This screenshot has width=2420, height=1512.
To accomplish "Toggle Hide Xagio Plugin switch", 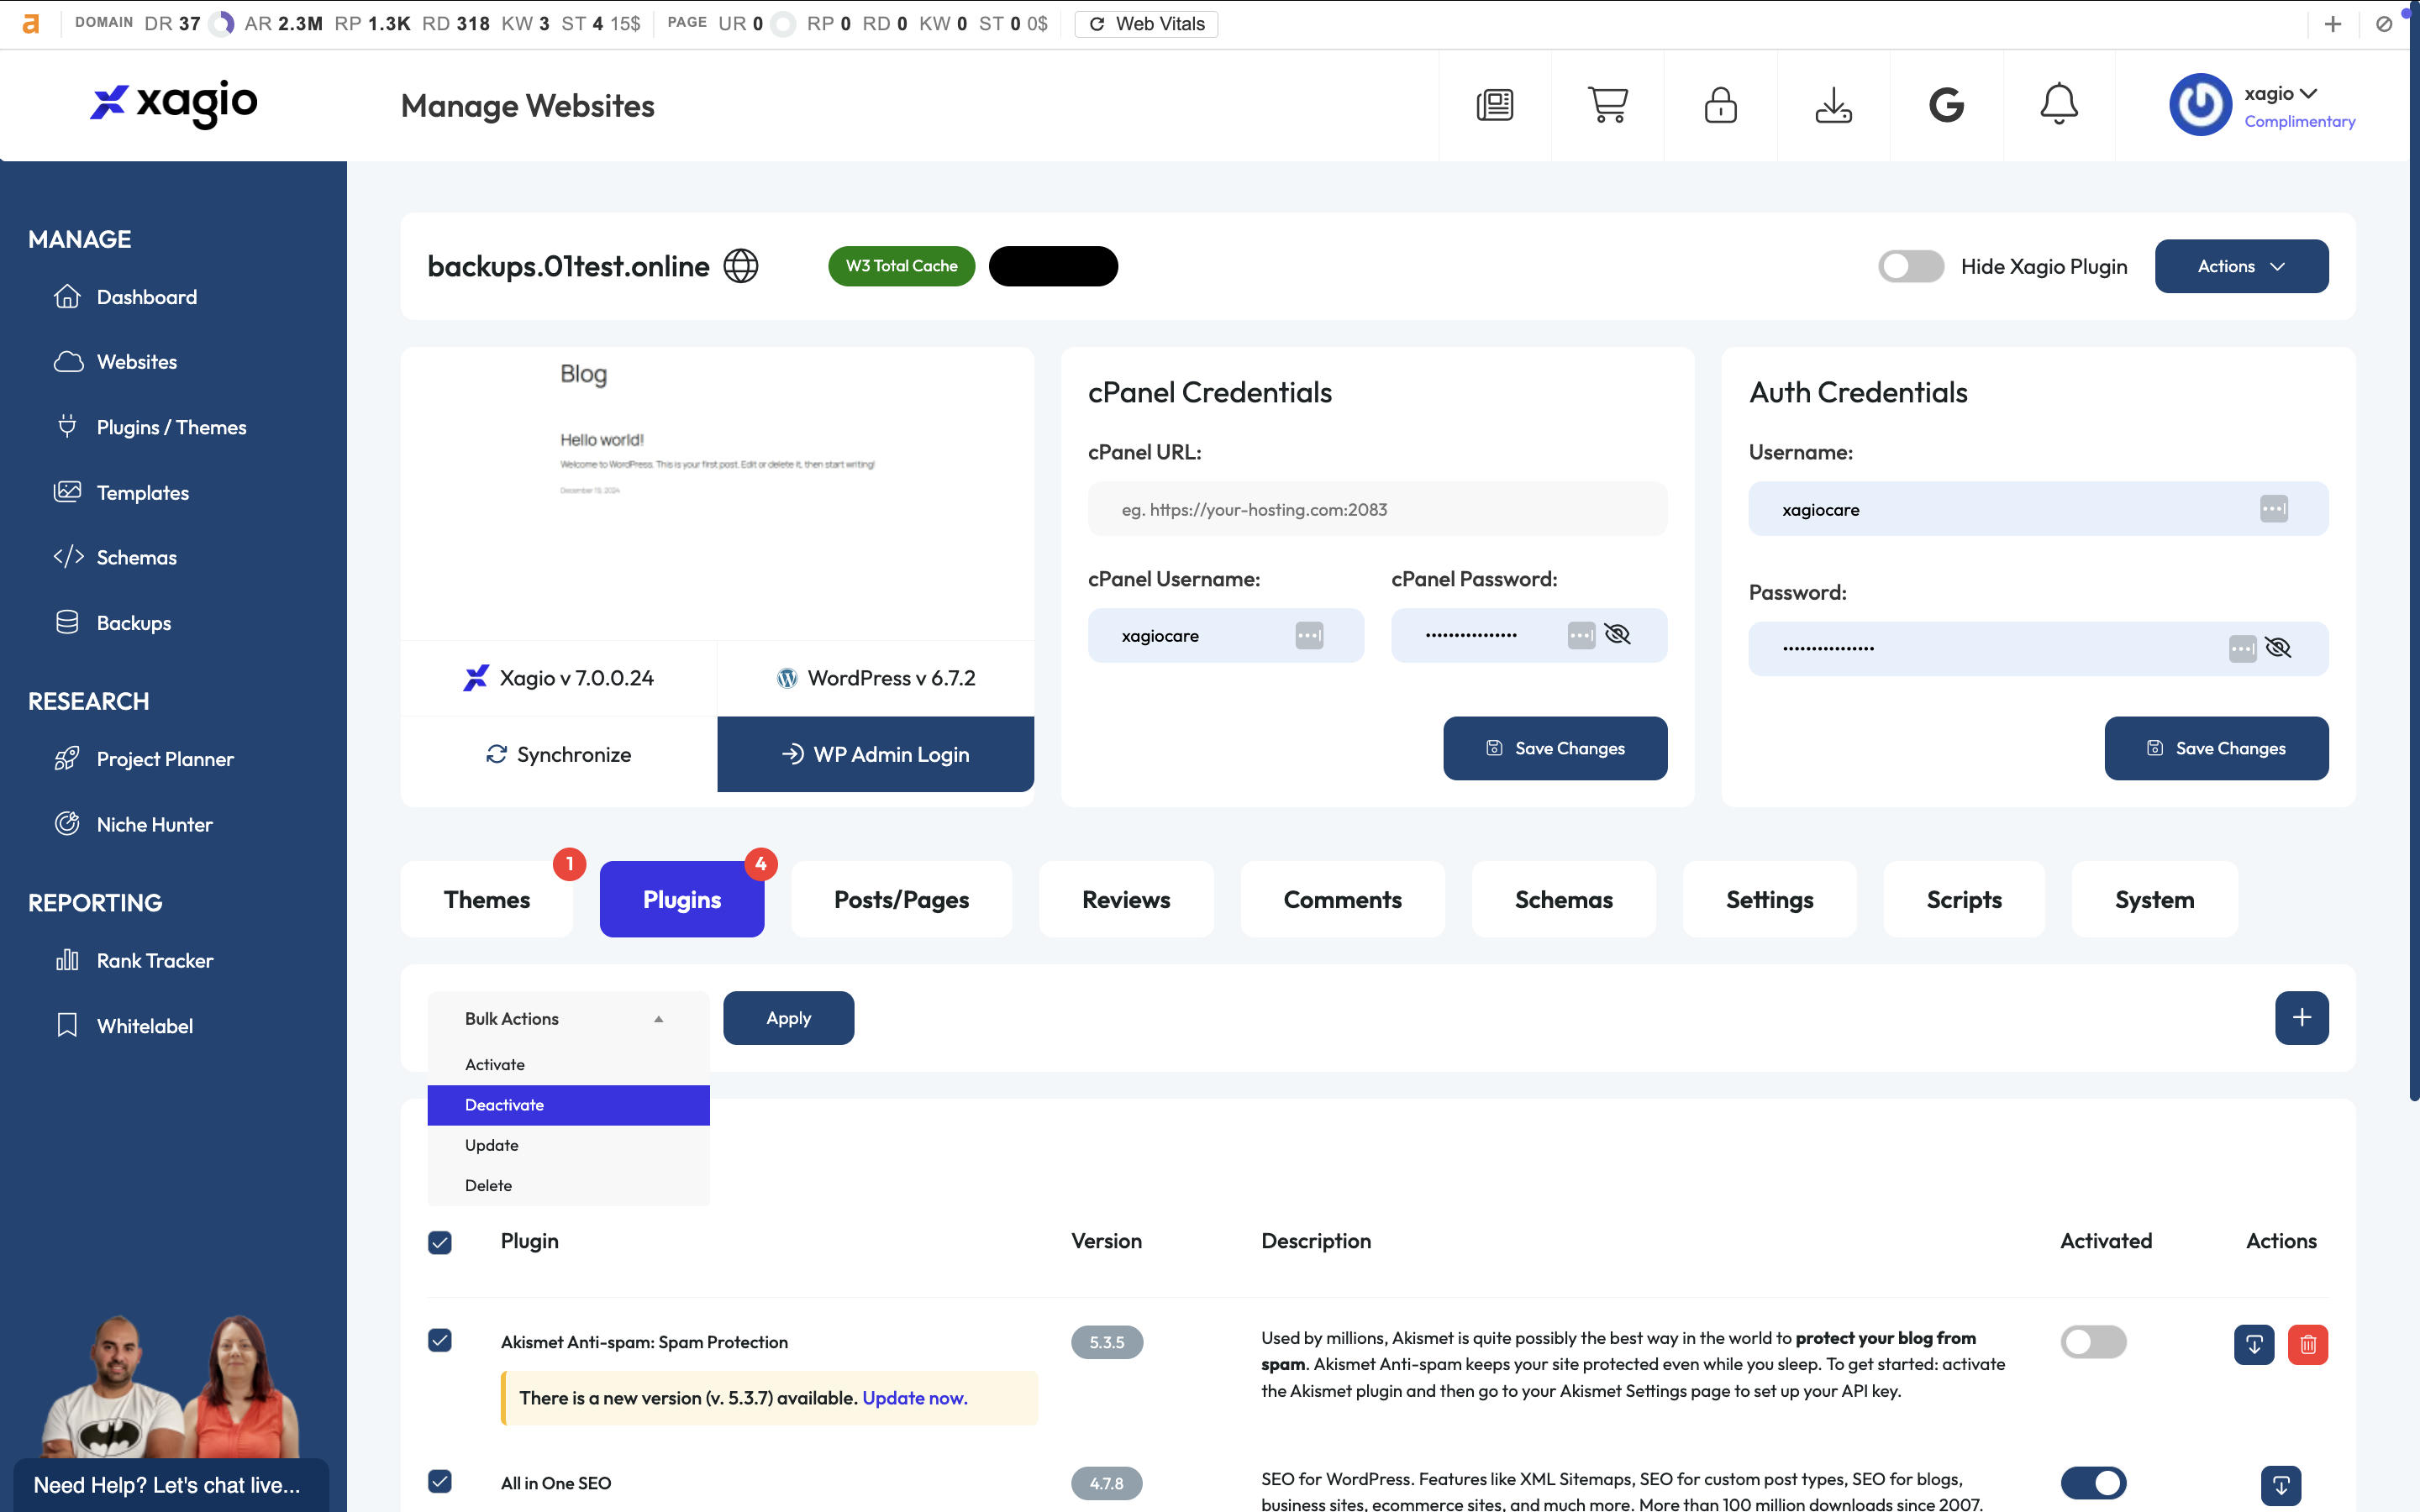I will [x=1910, y=266].
